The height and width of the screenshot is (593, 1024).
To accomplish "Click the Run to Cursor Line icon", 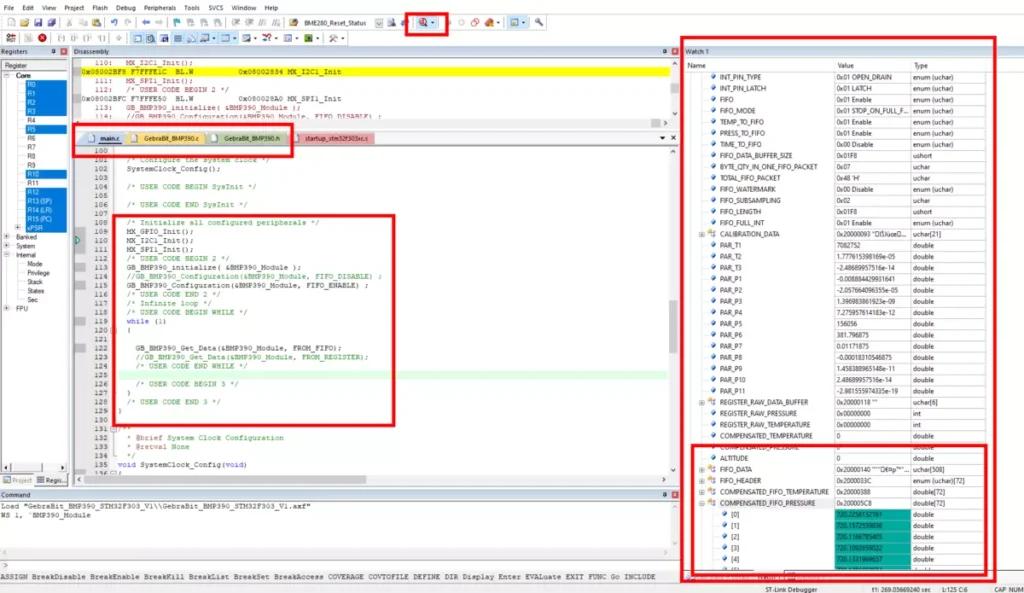I will coord(101,39).
